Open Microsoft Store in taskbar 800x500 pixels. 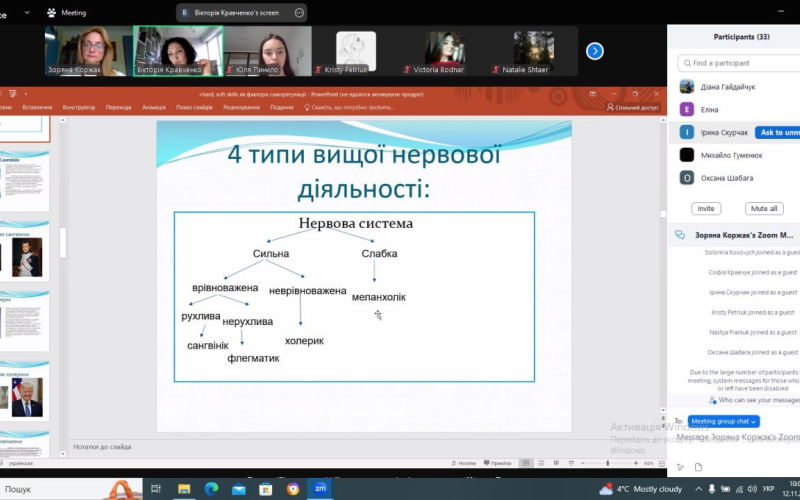point(265,489)
